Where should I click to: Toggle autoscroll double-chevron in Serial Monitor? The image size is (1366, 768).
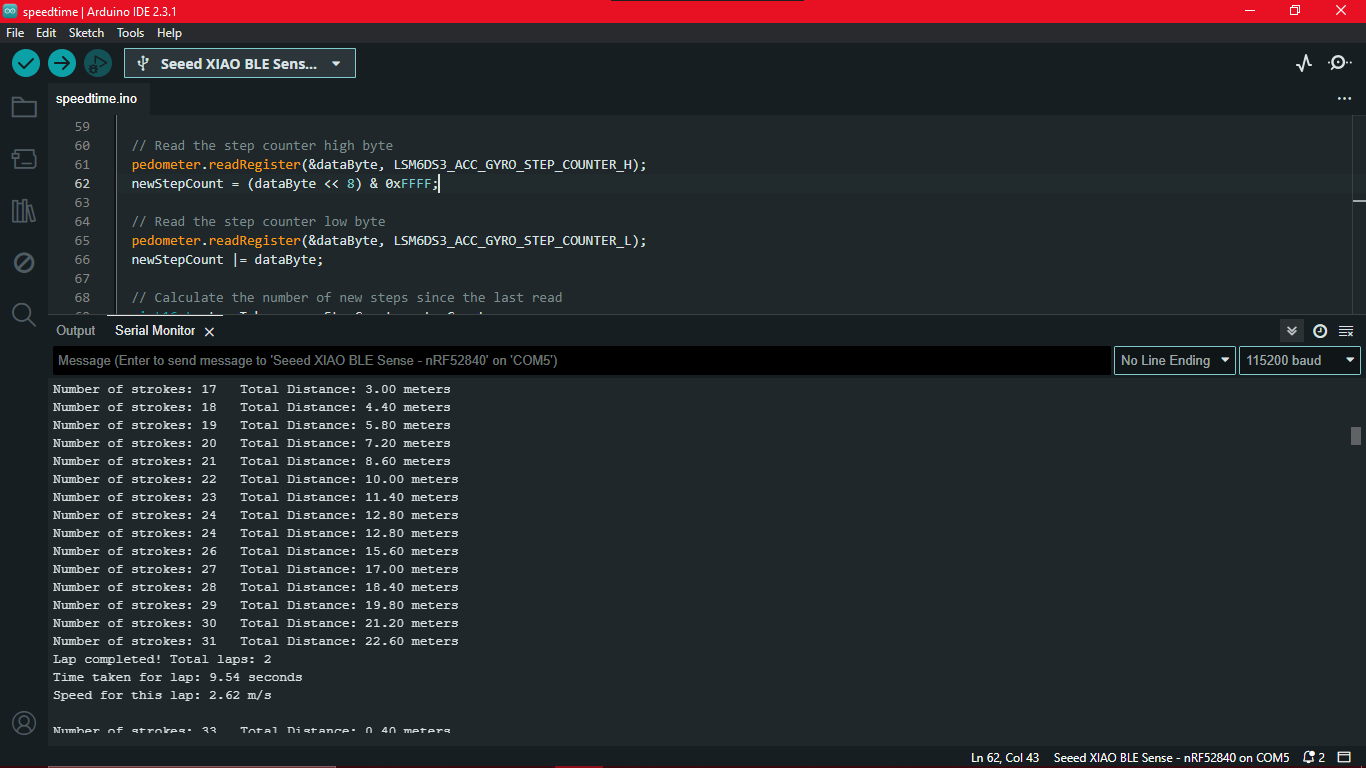[x=1292, y=331]
